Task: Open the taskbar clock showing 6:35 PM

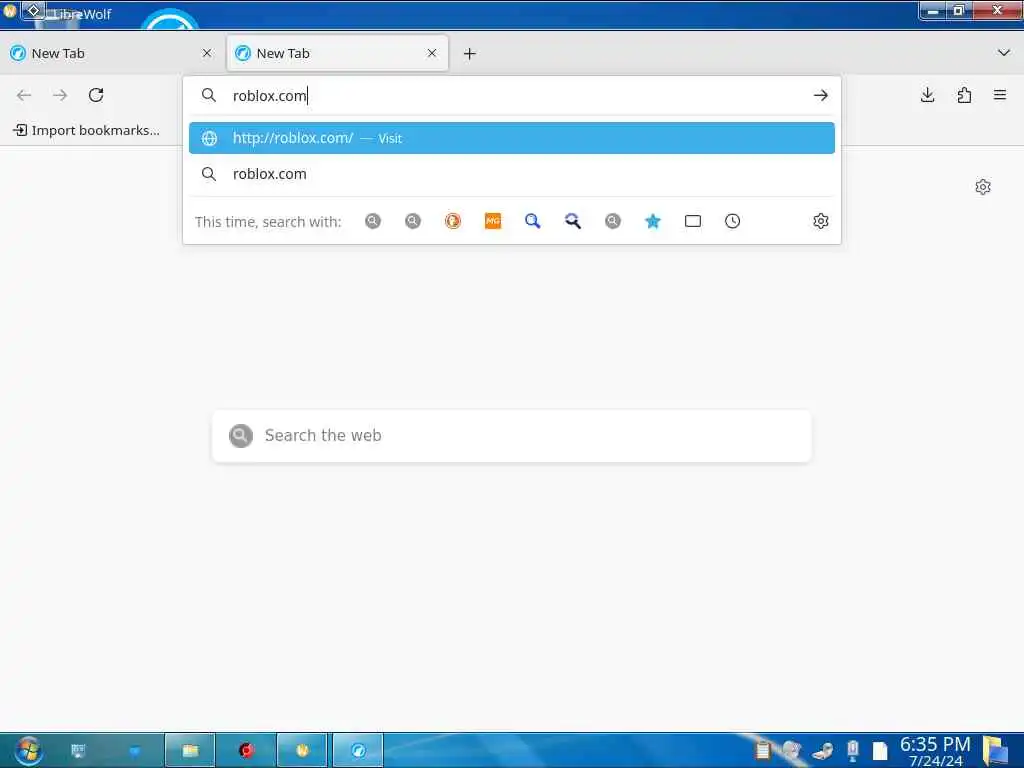Action: 935,751
